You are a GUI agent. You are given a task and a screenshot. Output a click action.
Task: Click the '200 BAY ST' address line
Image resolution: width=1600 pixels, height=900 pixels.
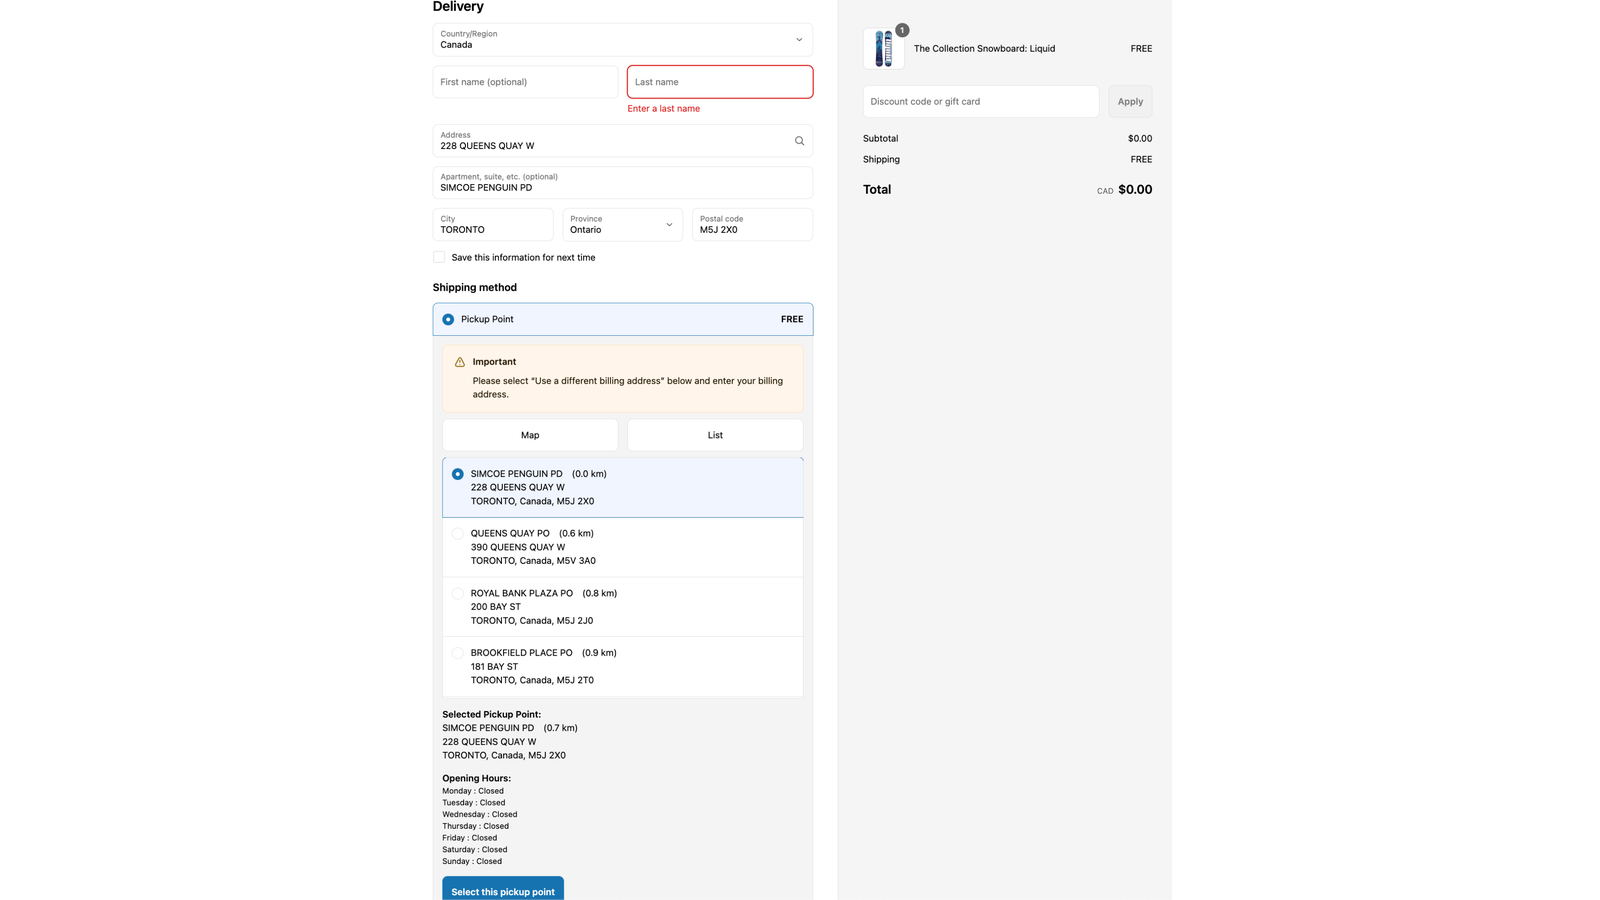pos(496,607)
